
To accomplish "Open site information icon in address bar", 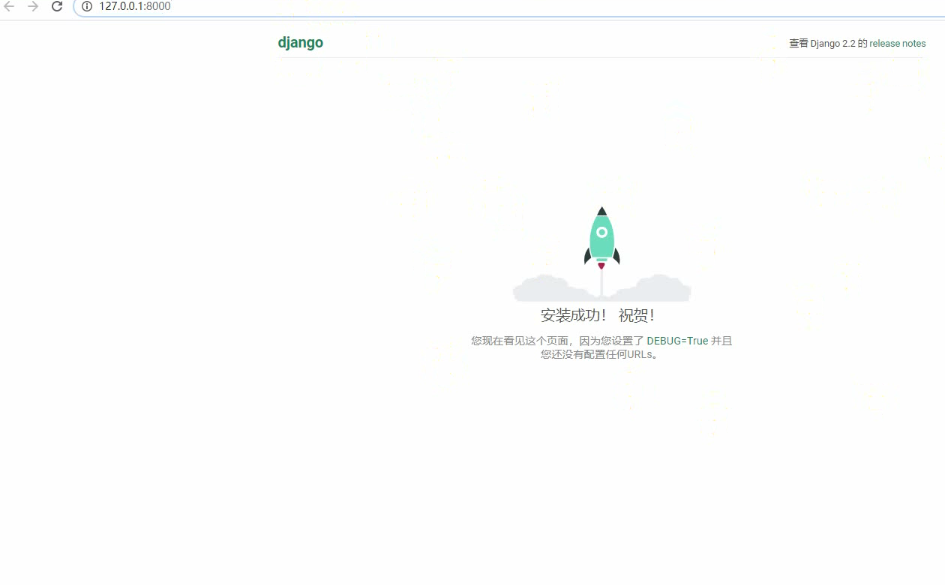I will pyautogui.click(x=87, y=6).
